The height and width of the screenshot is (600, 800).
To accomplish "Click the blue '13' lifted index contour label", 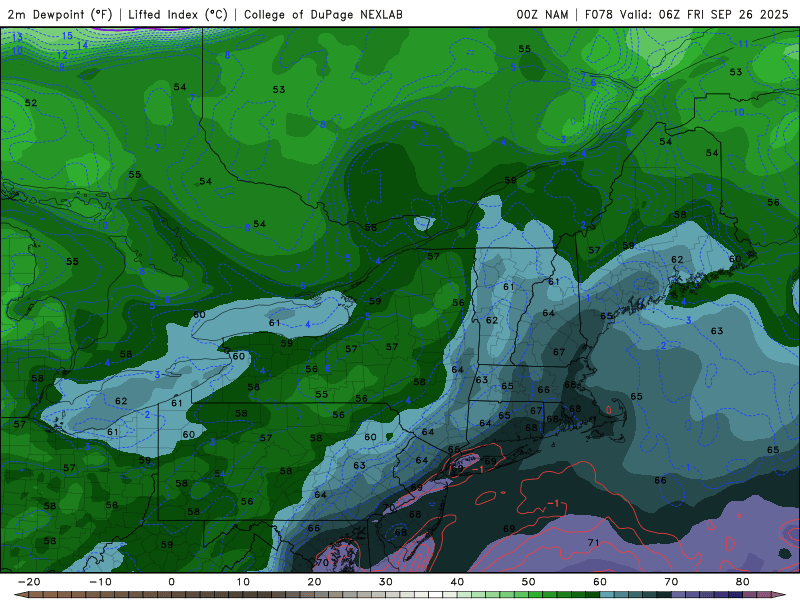I will pyautogui.click(x=17, y=37).
